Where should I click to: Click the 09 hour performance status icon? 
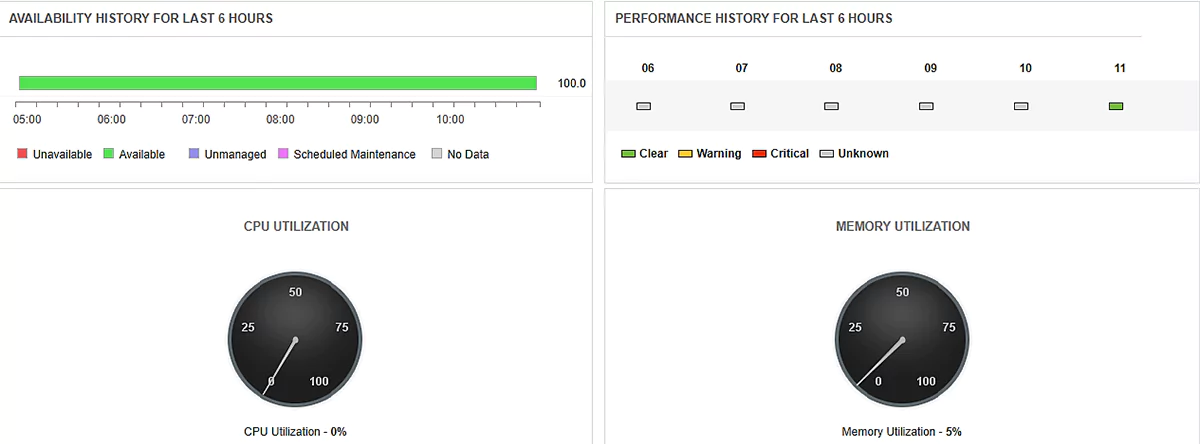tap(926, 106)
